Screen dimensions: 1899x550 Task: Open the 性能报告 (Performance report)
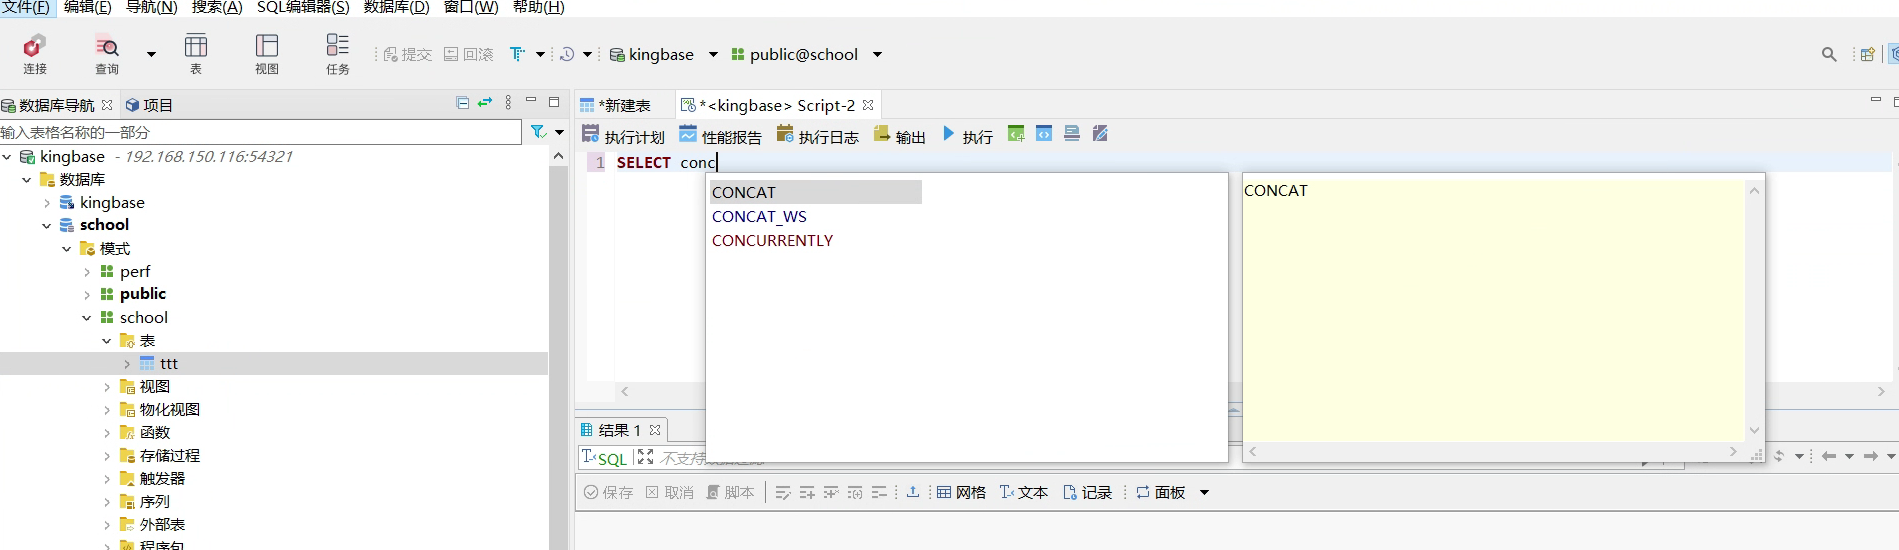pos(720,136)
